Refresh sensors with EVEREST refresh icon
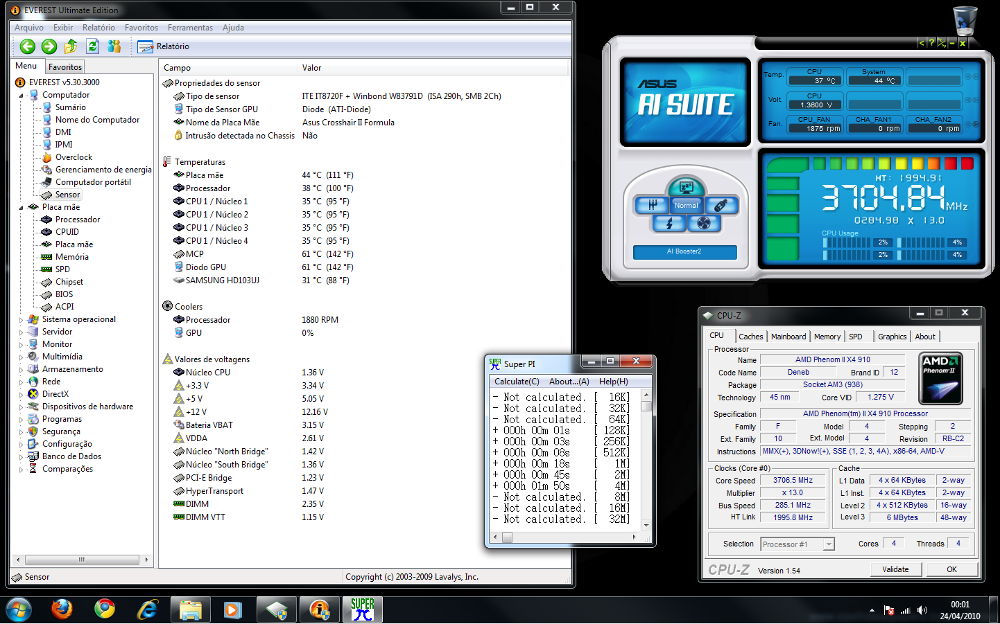 click(92, 46)
